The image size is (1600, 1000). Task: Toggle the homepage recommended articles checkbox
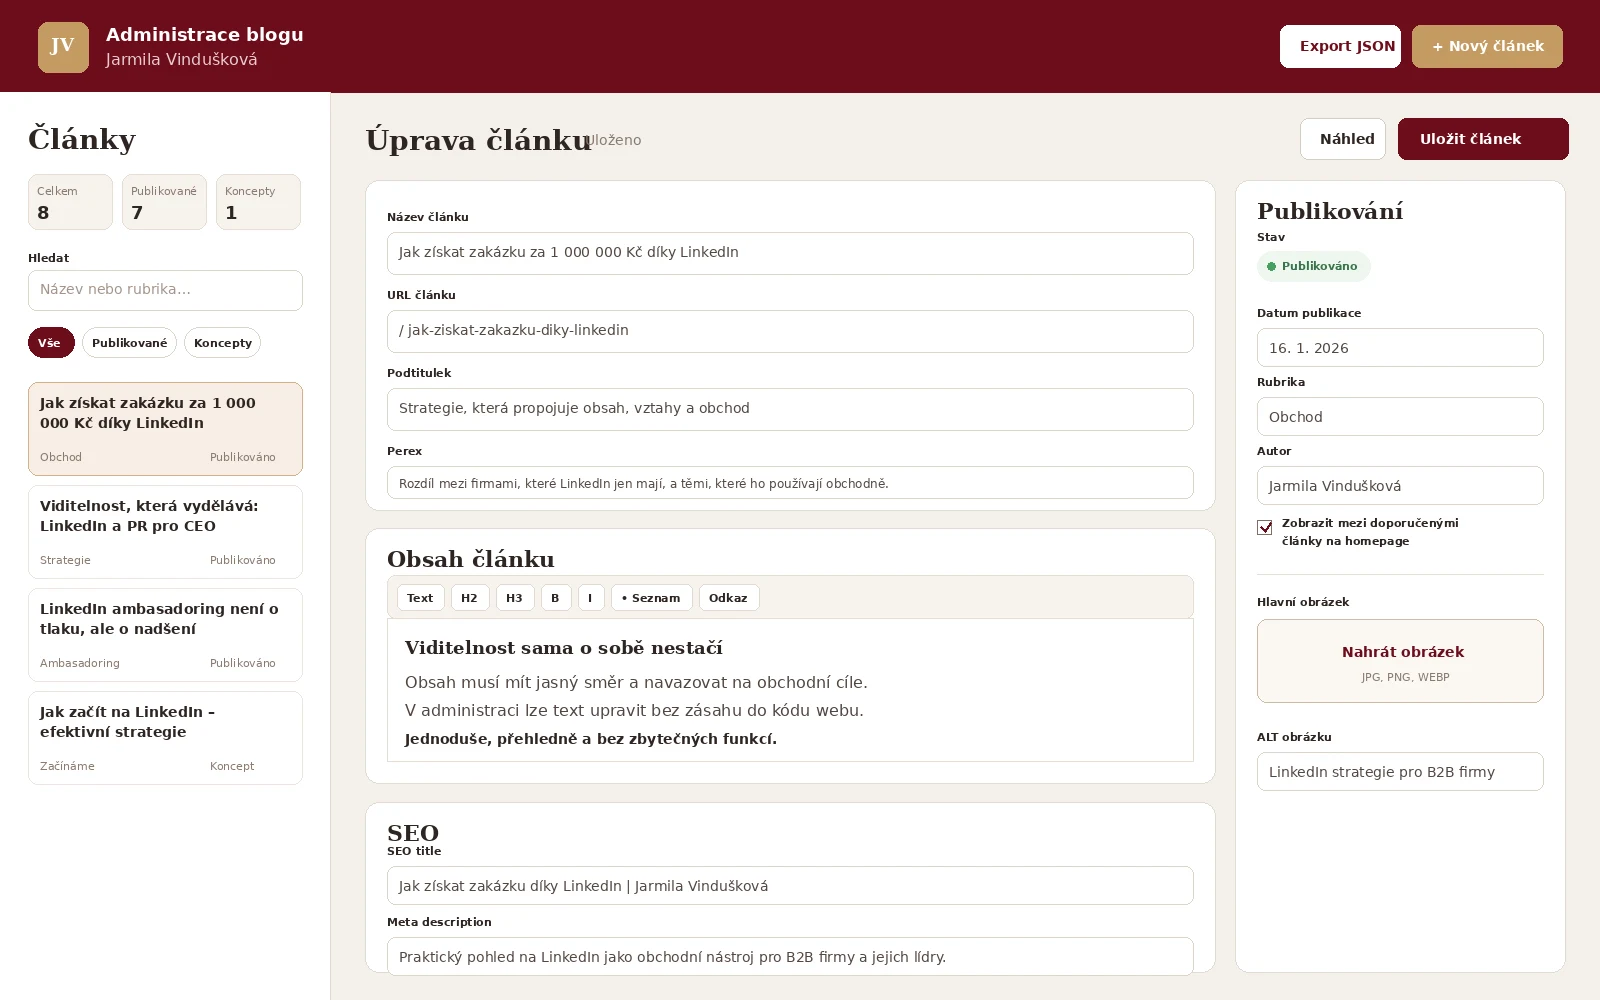point(1265,527)
